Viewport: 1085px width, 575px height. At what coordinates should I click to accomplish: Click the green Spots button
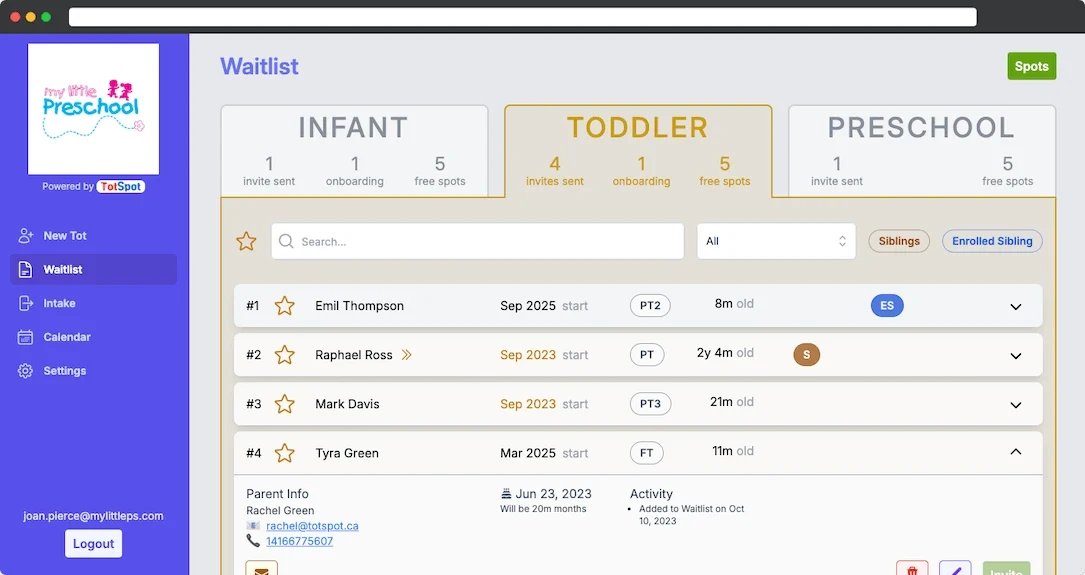1031,67
